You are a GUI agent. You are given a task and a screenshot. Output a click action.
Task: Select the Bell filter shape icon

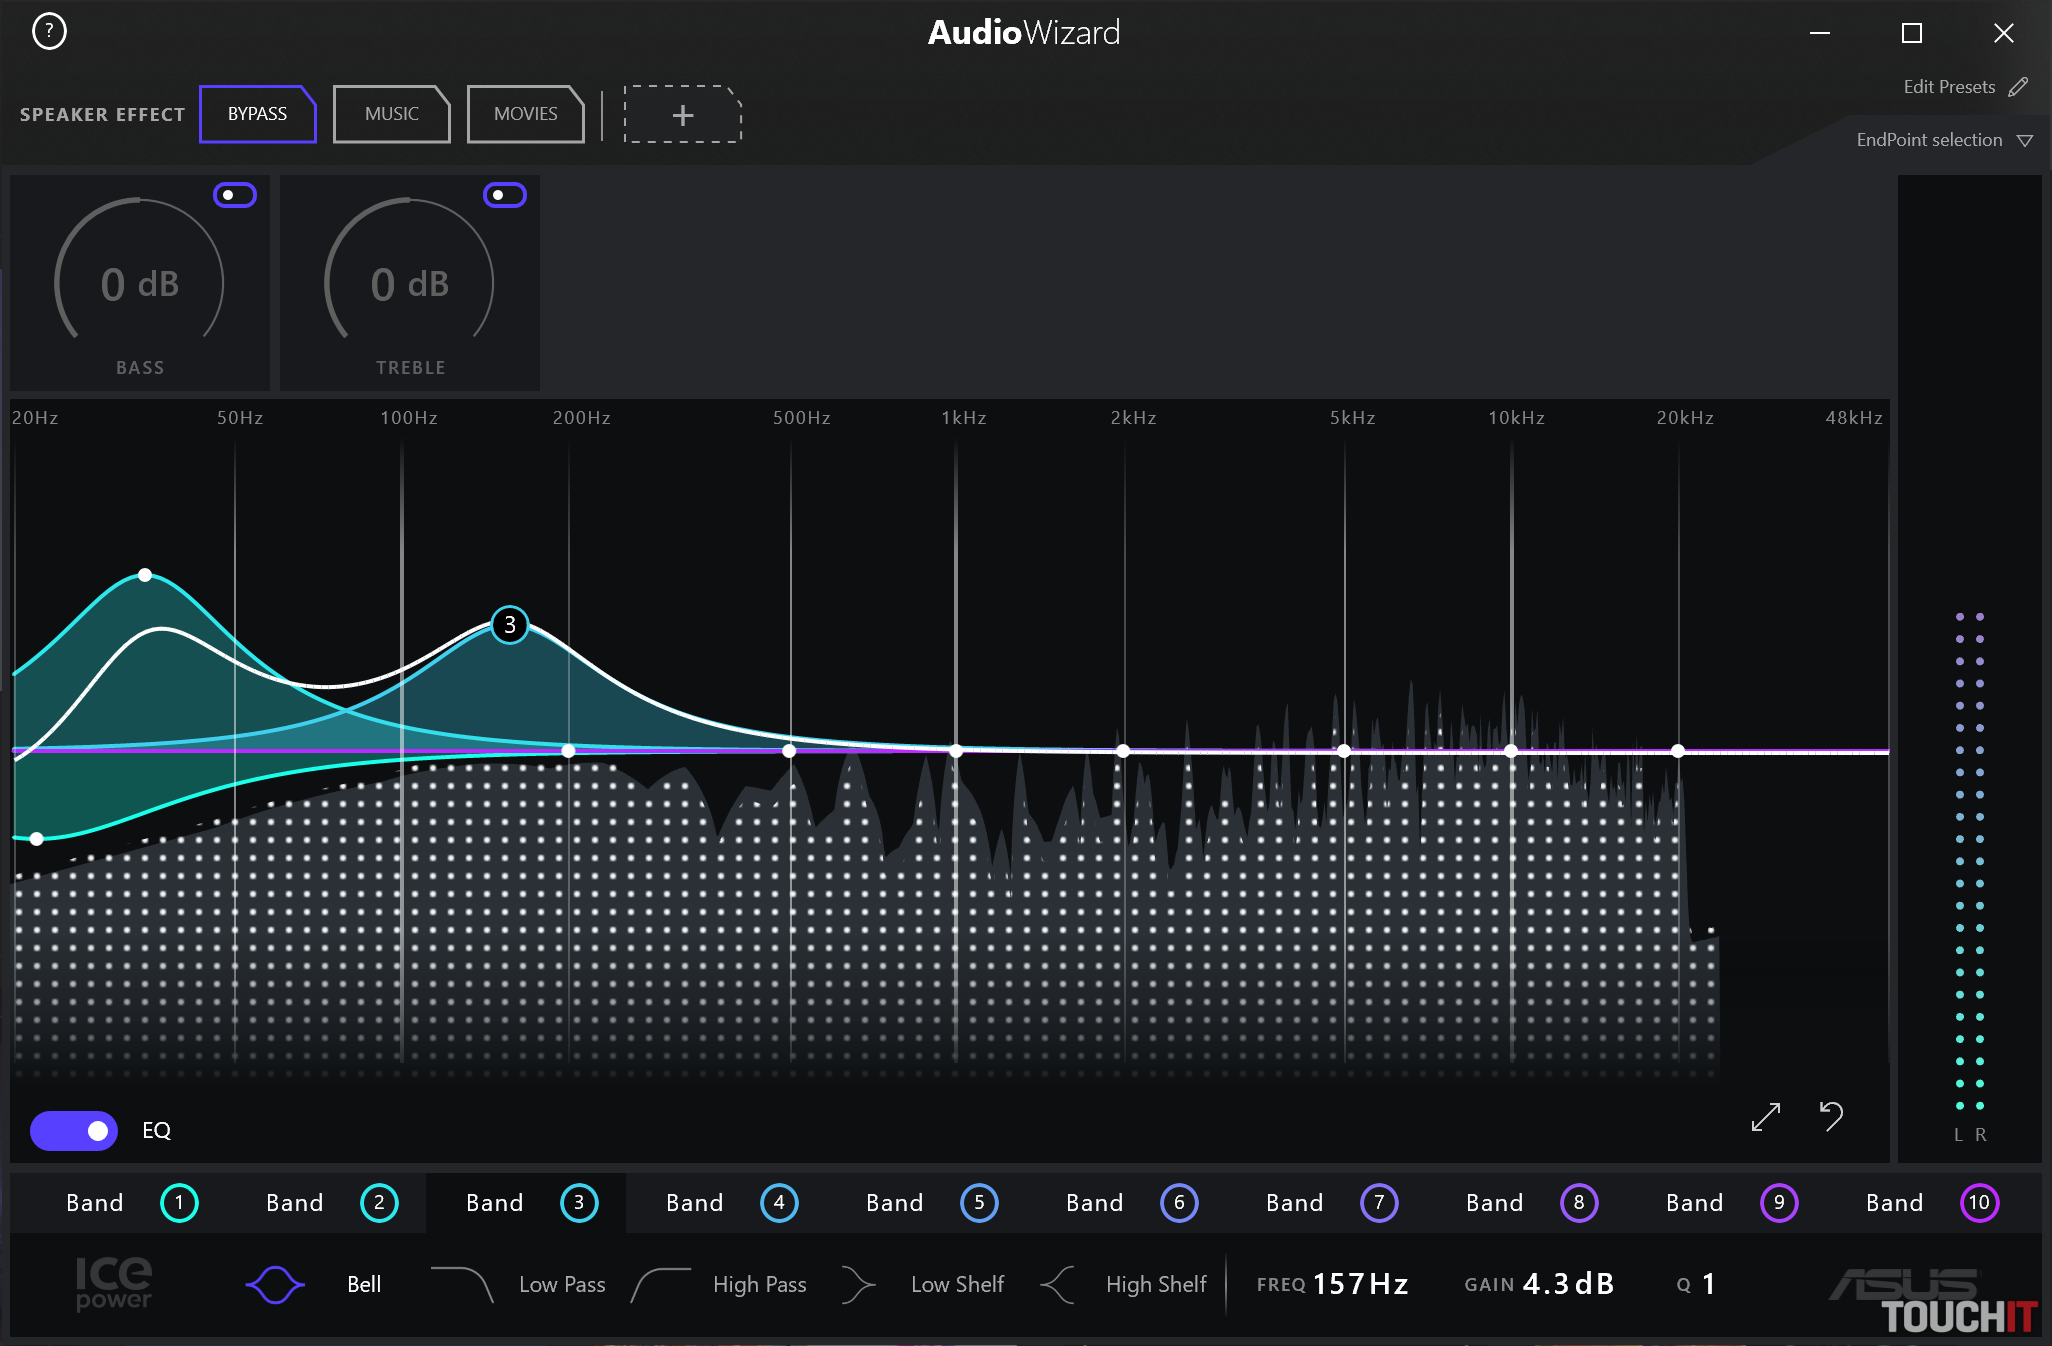point(275,1285)
